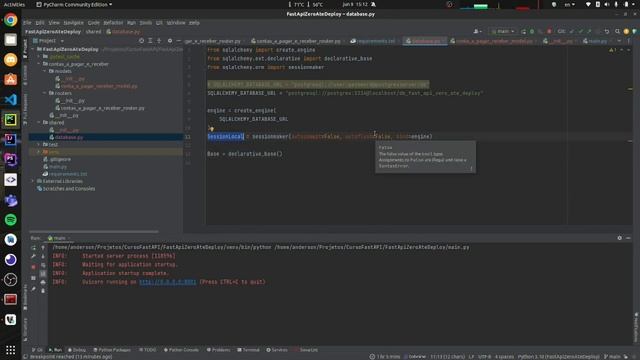Open Google Chrome from the dock
640x360 pixels.
(11, 20)
